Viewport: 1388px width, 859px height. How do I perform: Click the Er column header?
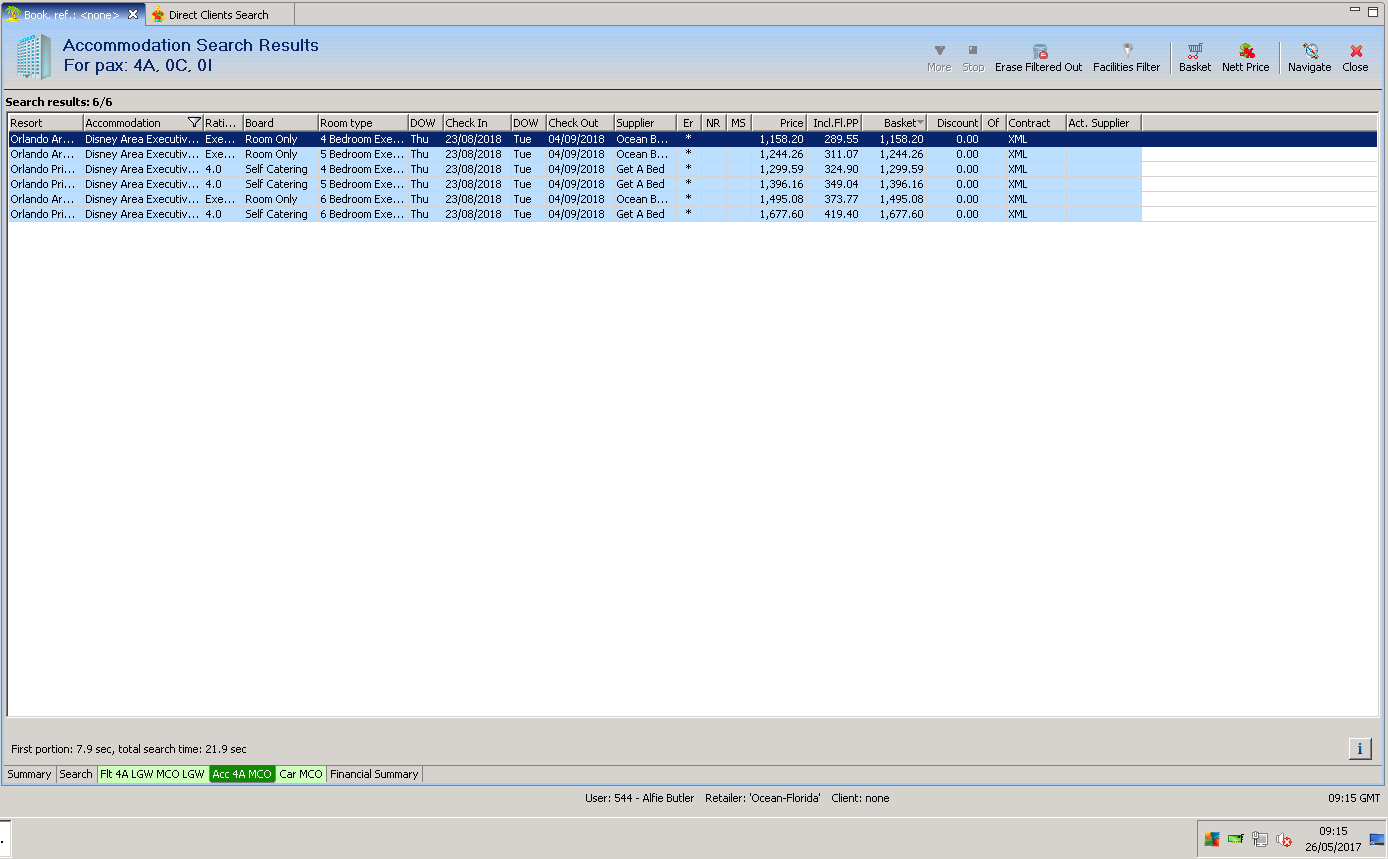[x=689, y=123]
